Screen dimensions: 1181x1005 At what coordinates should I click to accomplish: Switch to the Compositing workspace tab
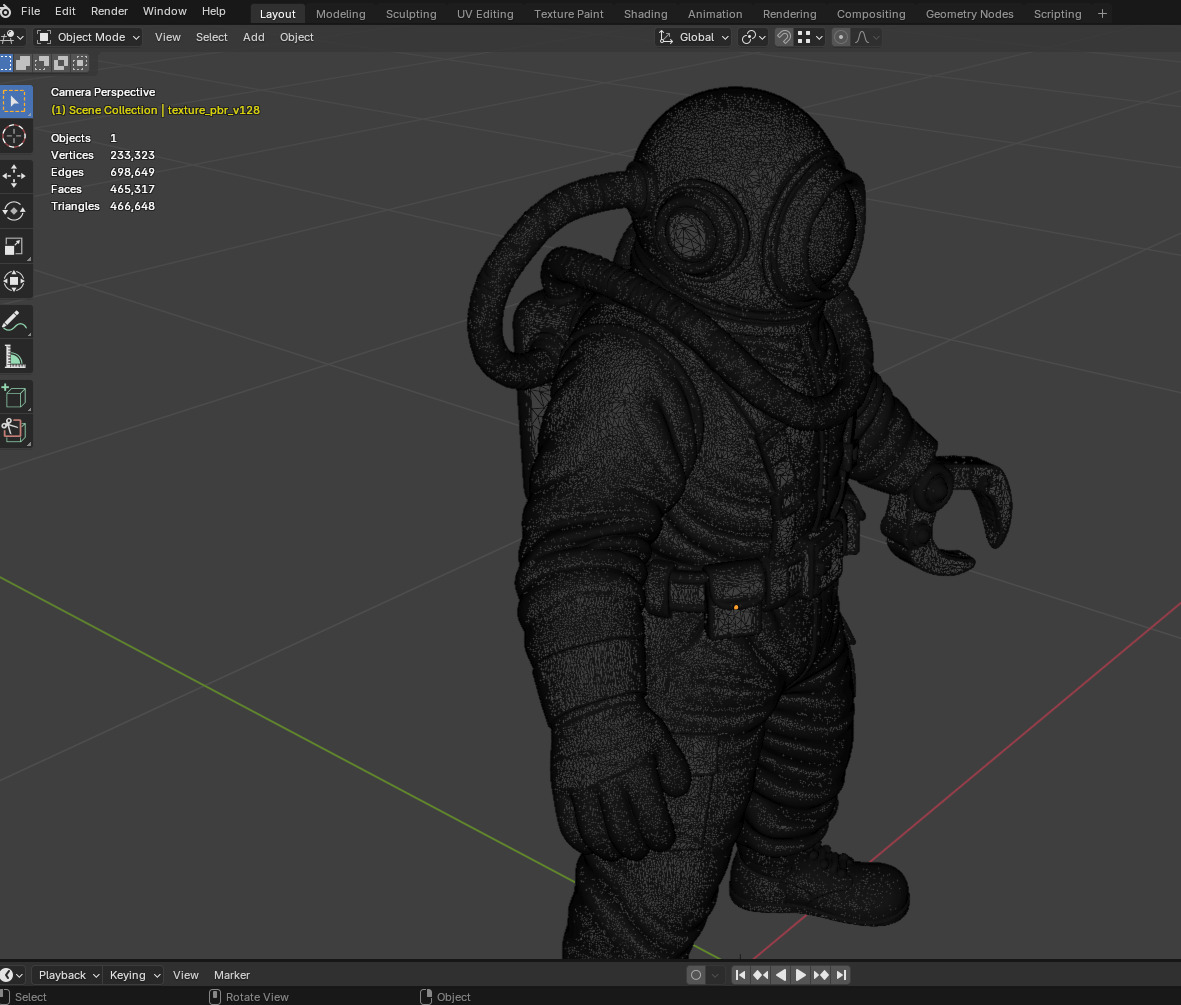pyautogui.click(x=871, y=14)
